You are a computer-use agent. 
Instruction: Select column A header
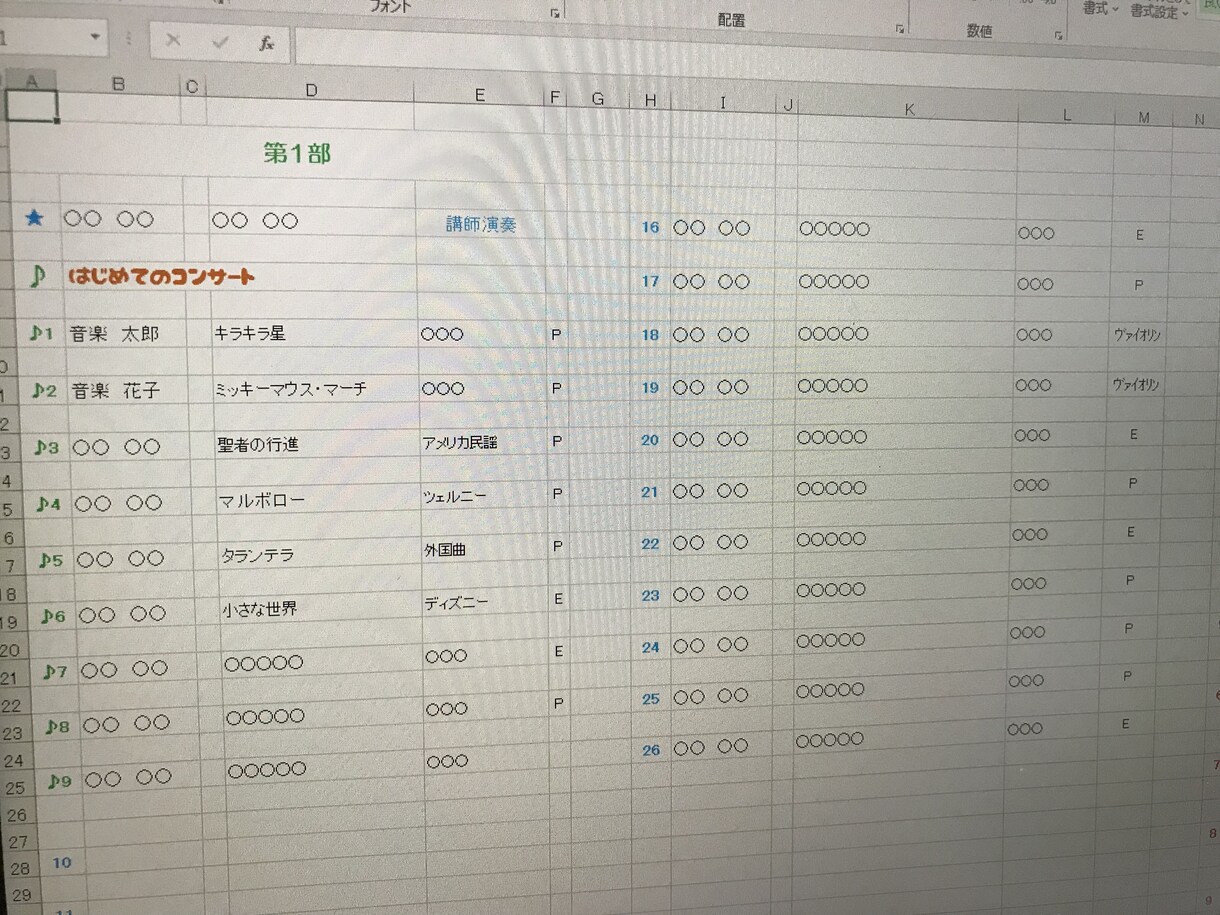click(32, 83)
